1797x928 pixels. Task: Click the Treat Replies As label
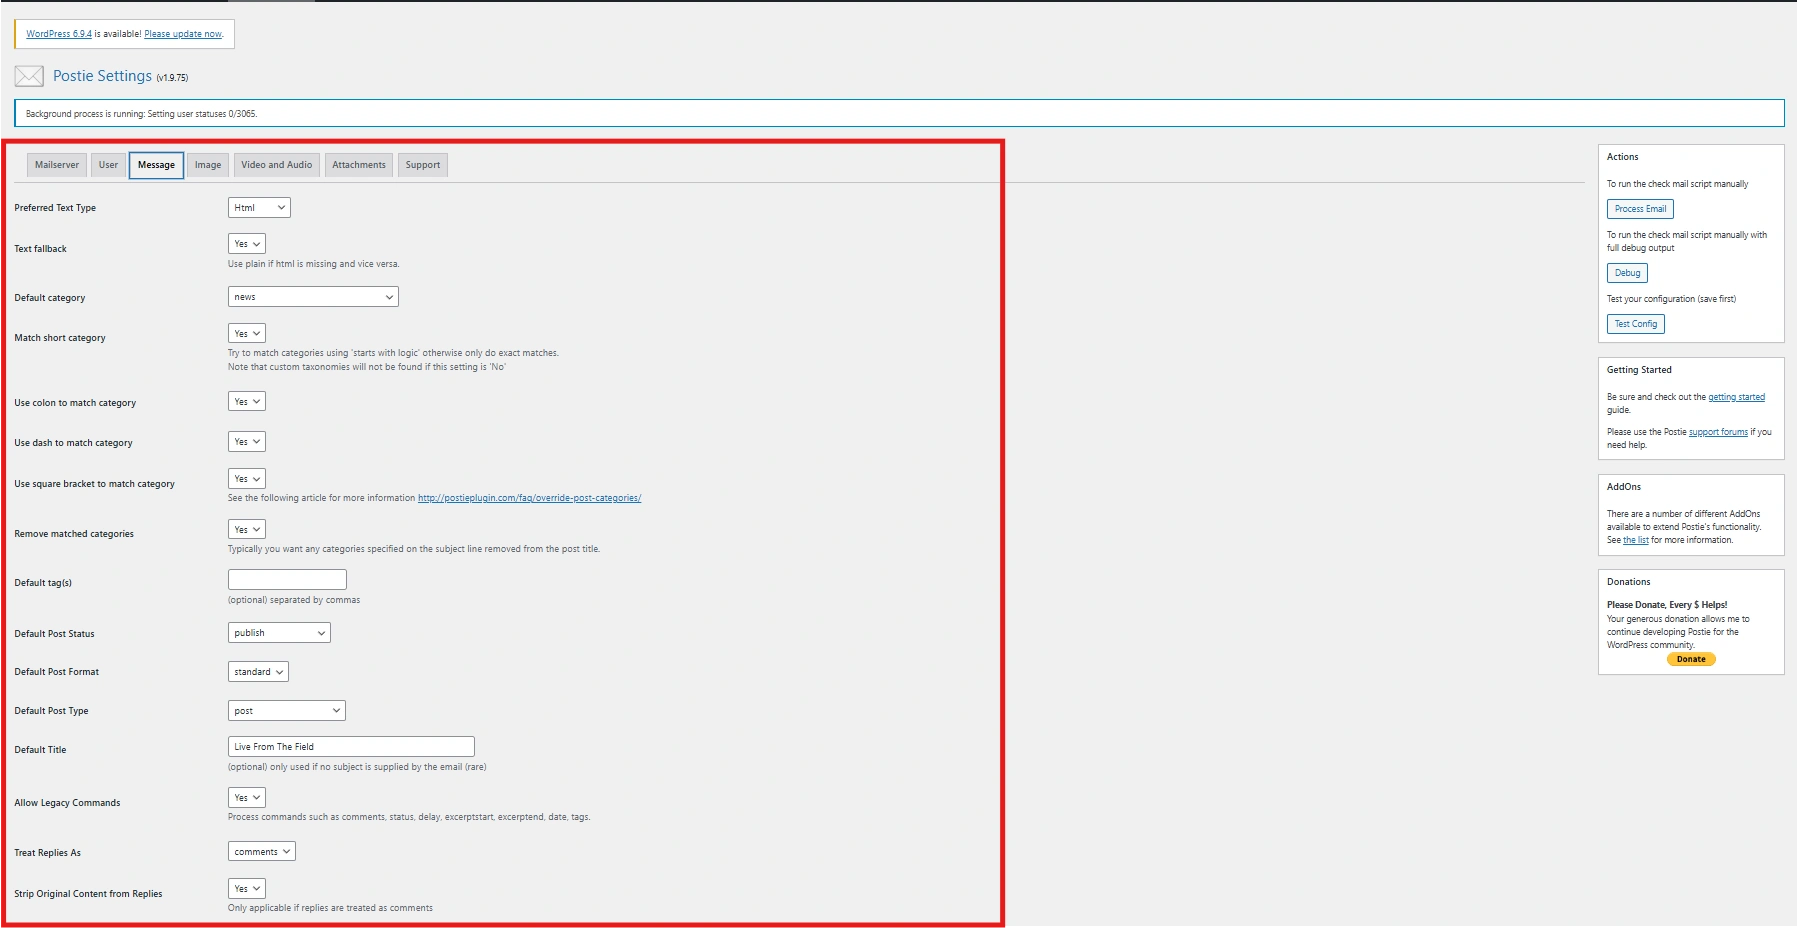(x=47, y=853)
